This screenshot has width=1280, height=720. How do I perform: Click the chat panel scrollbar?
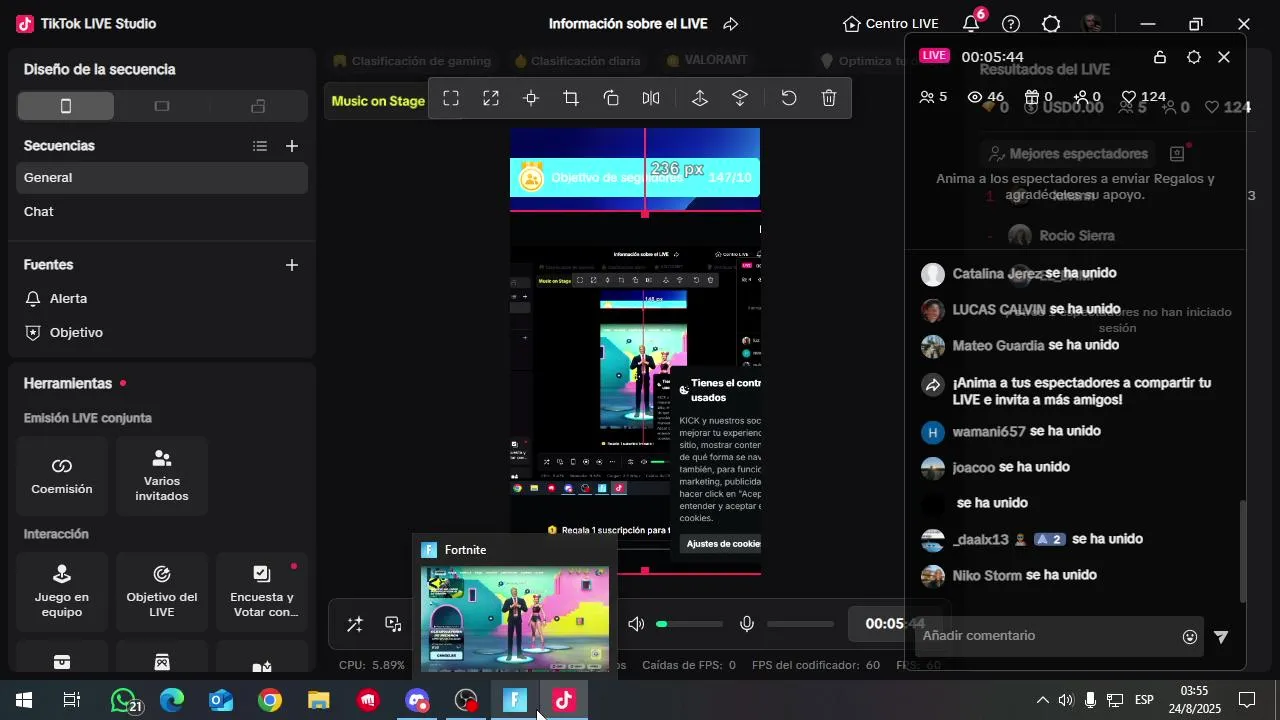pos(1243,552)
